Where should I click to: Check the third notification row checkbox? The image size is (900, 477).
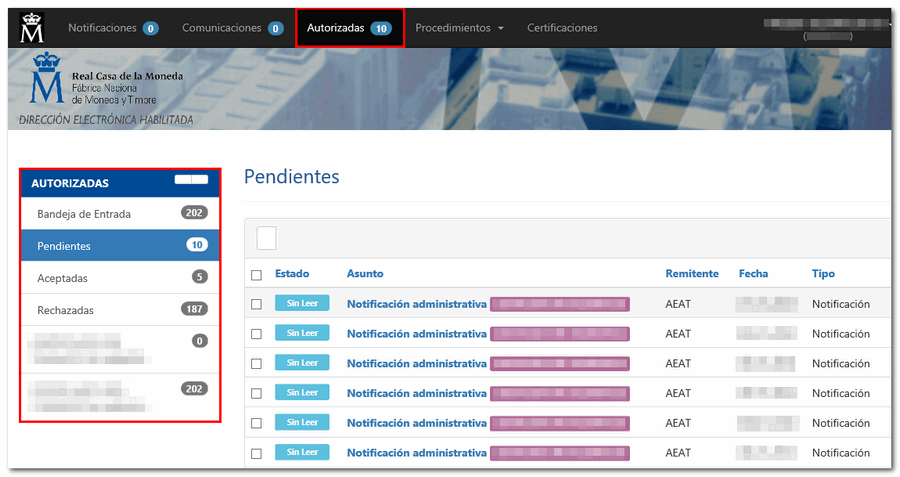pos(257,363)
